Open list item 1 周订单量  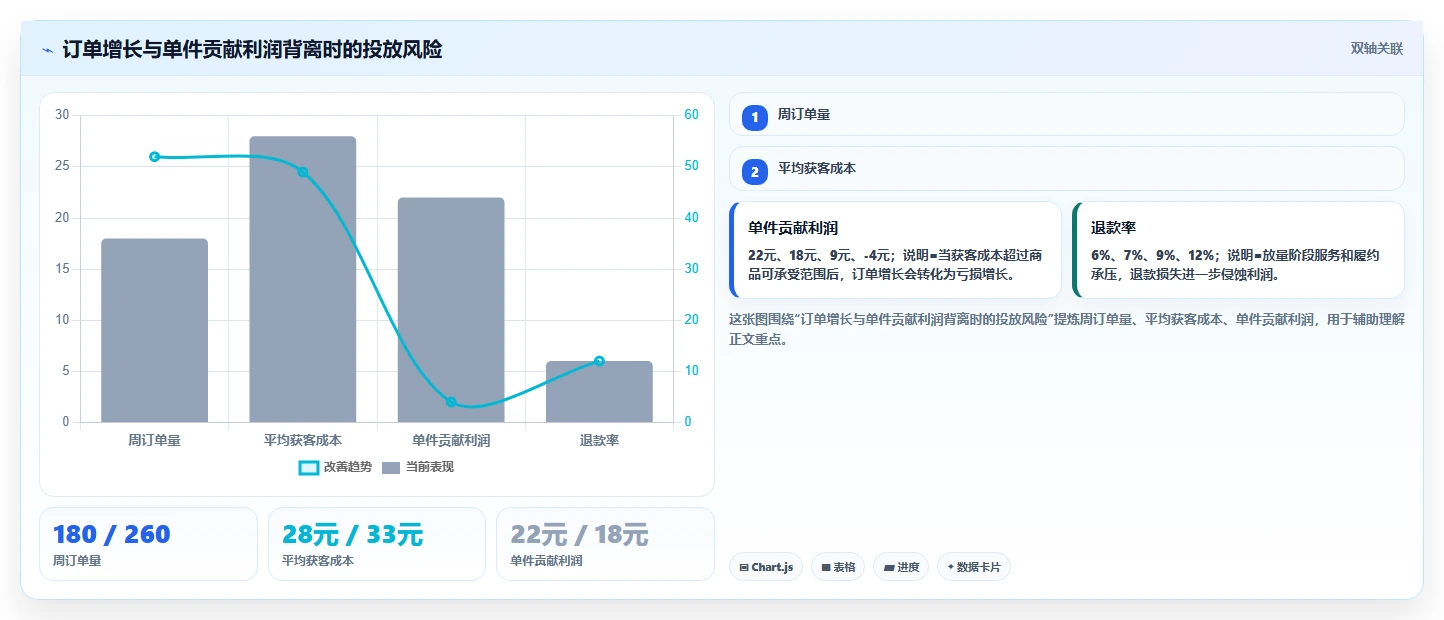pyautogui.click(x=1067, y=114)
